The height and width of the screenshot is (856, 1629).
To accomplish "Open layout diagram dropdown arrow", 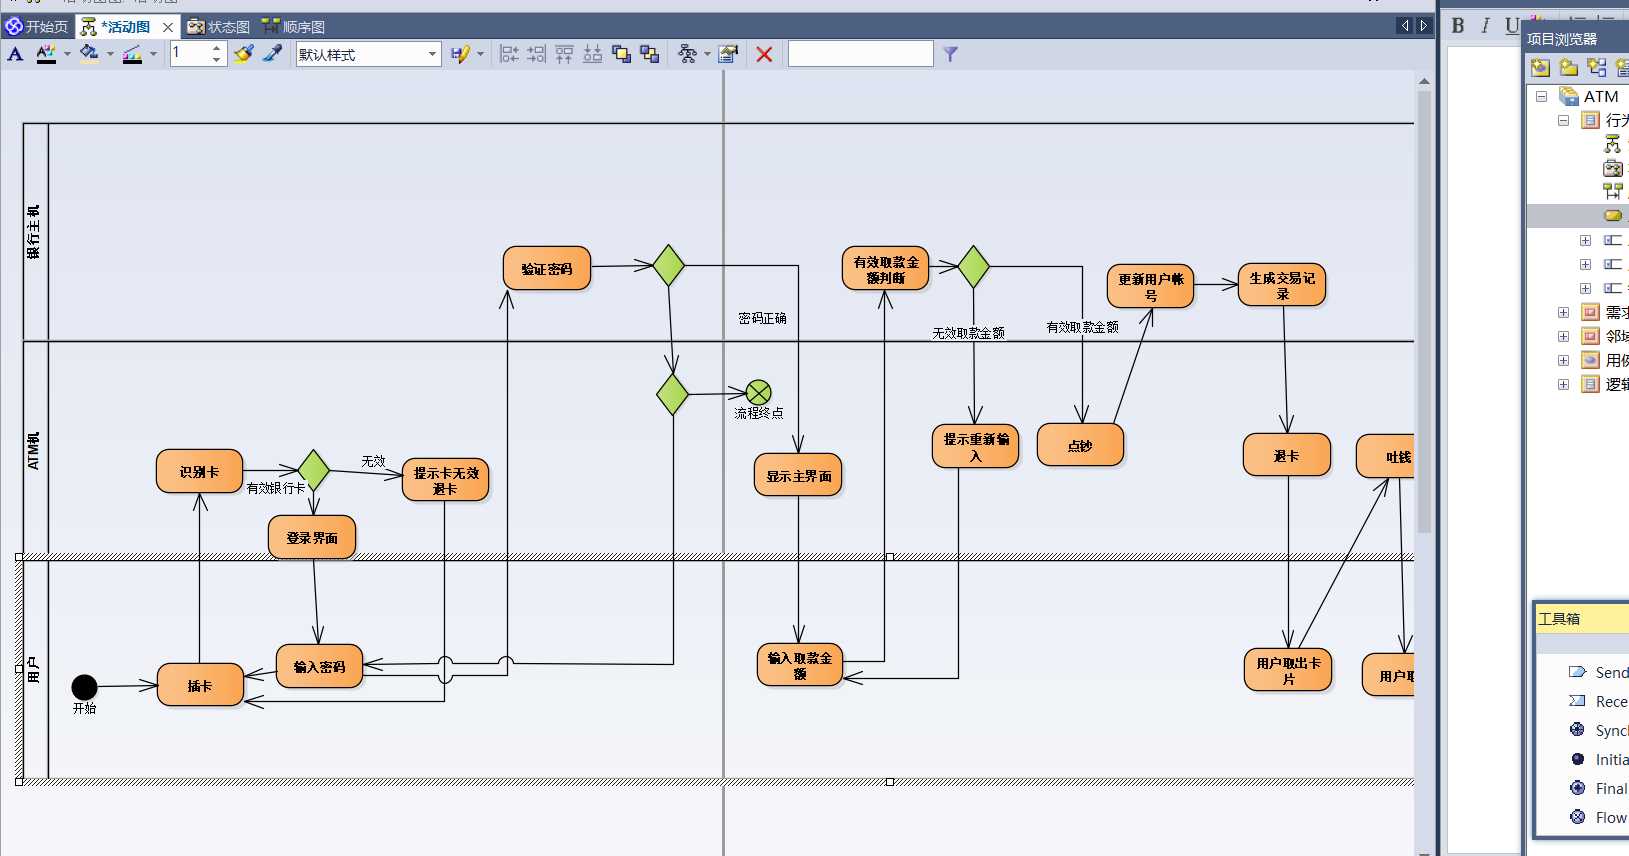I will pyautogui.click(x=707, y=54).
